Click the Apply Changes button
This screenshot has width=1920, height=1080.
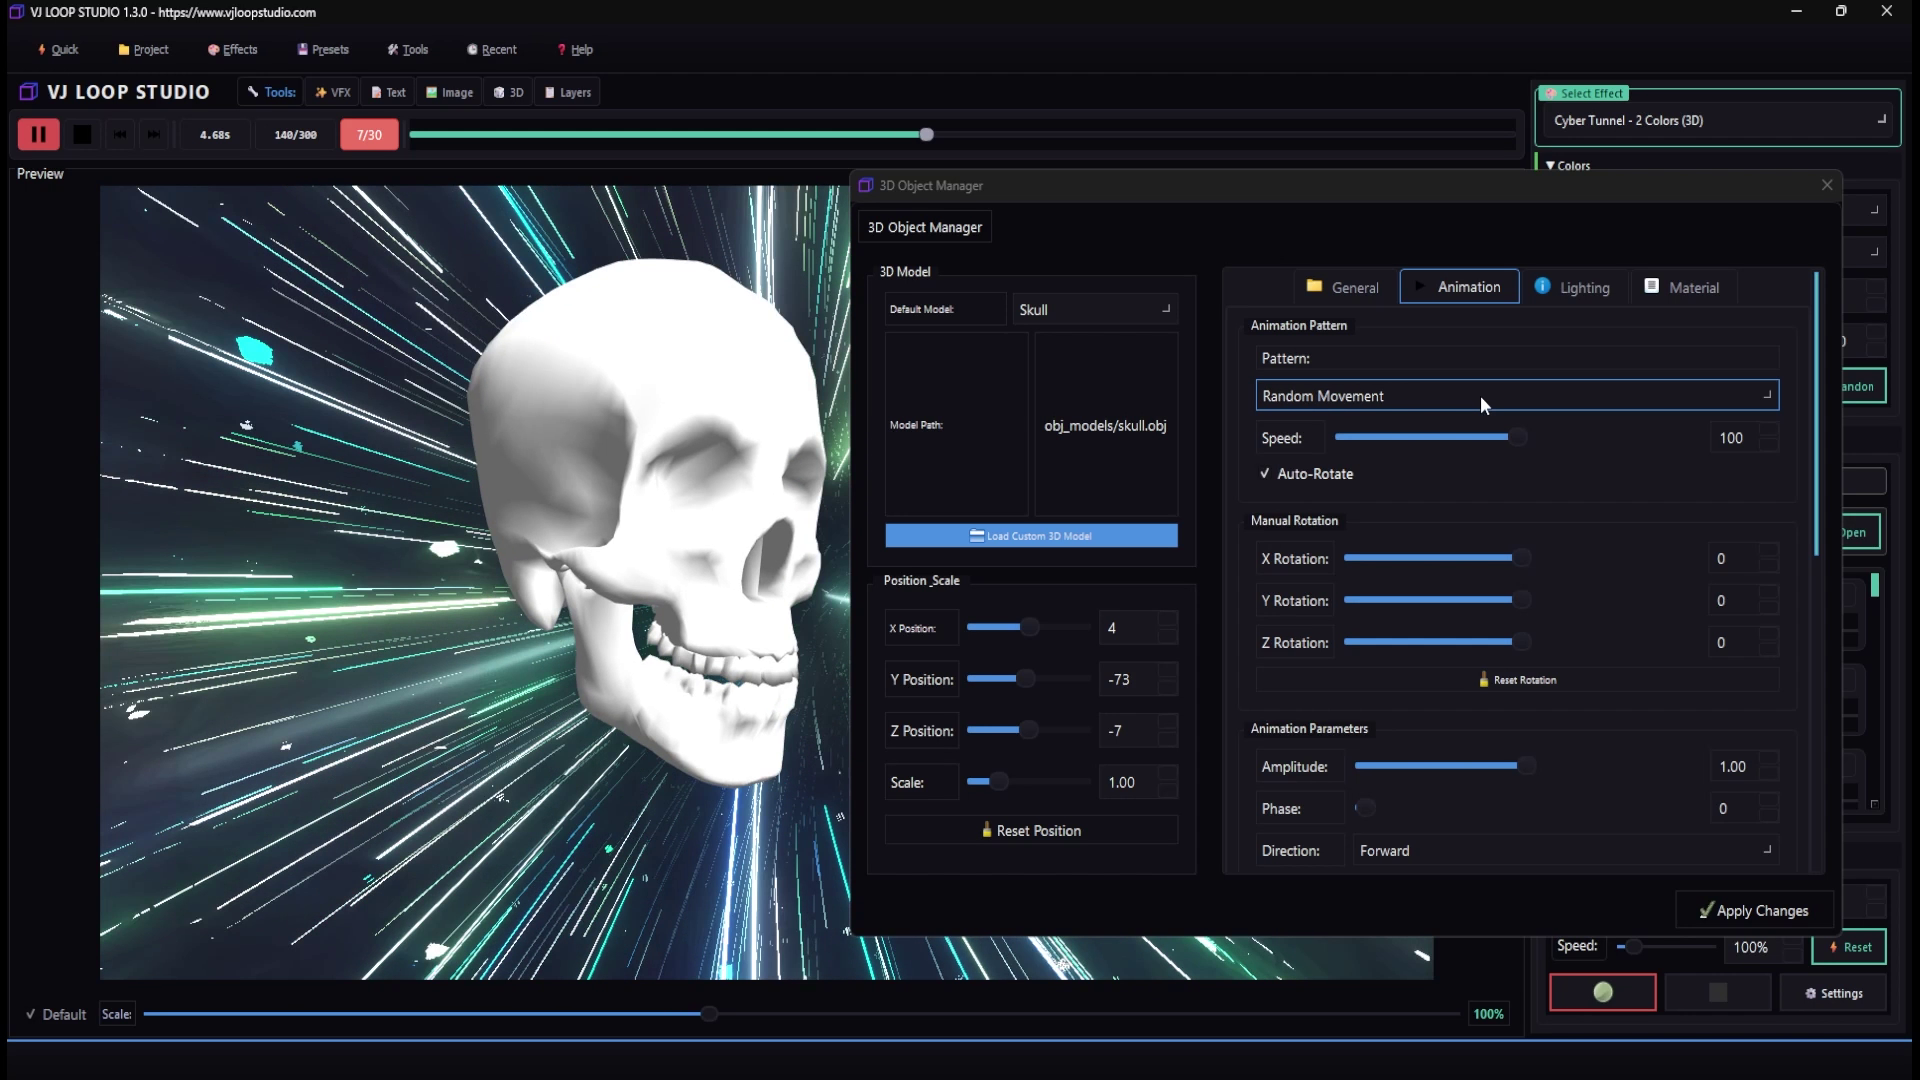[x=1754, y=911]
